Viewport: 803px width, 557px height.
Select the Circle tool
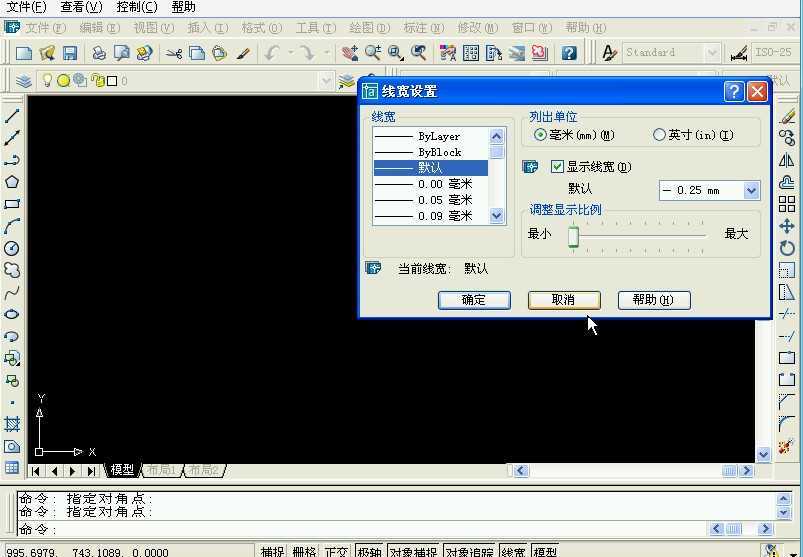pyautogui.click(x=12, y=248)
